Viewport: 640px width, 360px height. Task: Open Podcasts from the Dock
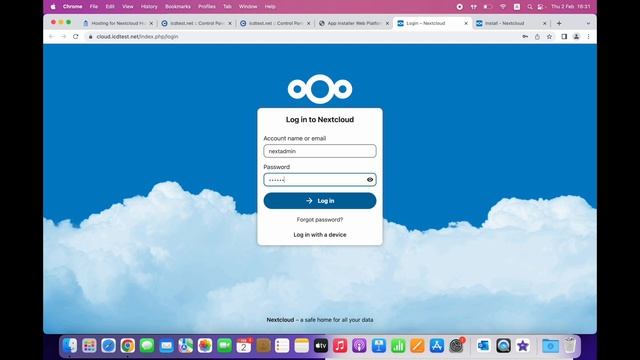click(359, 346)
